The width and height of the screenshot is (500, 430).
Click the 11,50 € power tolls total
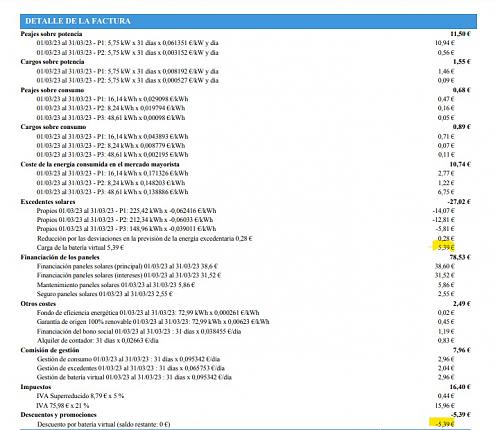pos(460,34)
